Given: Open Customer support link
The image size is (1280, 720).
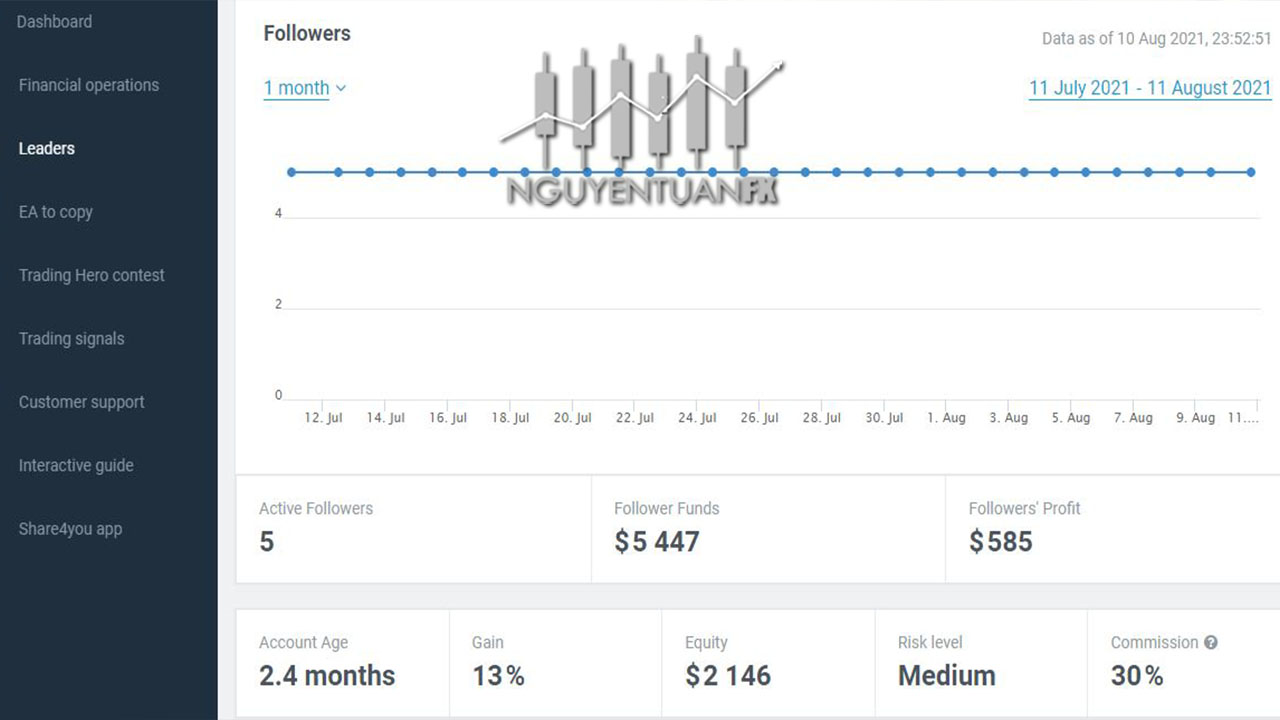Looking at the screenshot, I should [82, 402].
